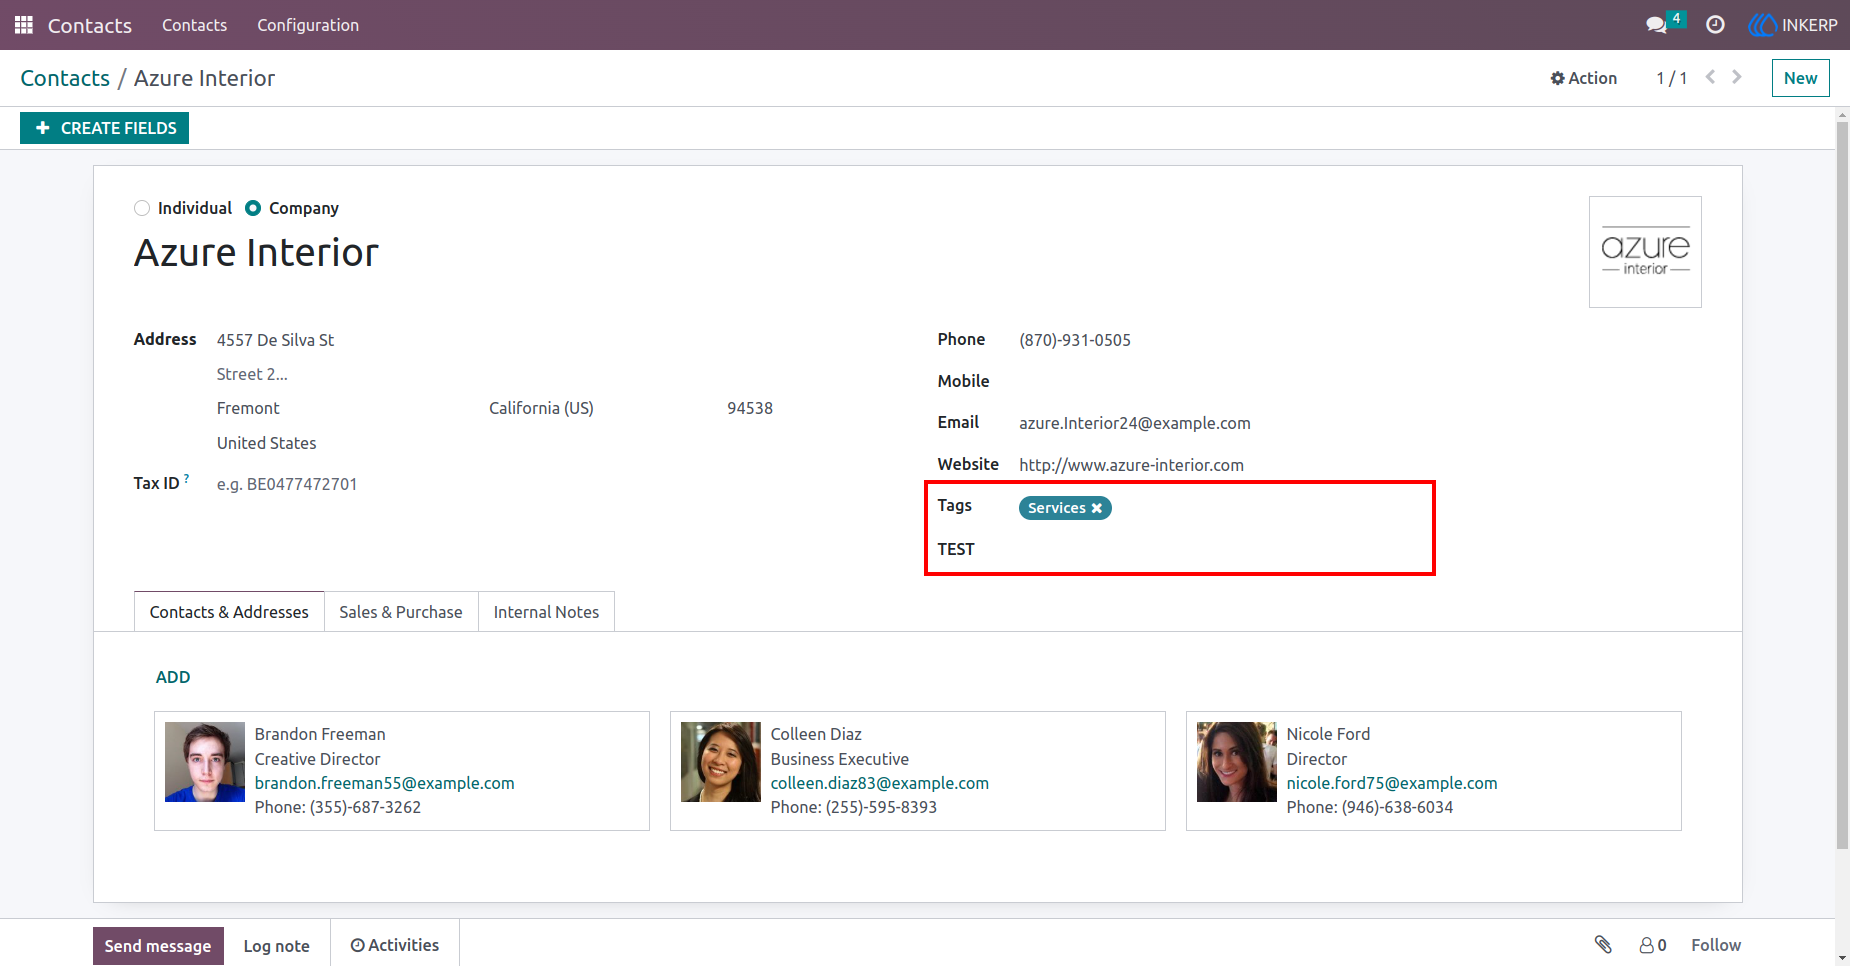Go to the previous record arrow
Image resolution: width=1850 pixels, height=966 pixels.
pos(1710,77)
